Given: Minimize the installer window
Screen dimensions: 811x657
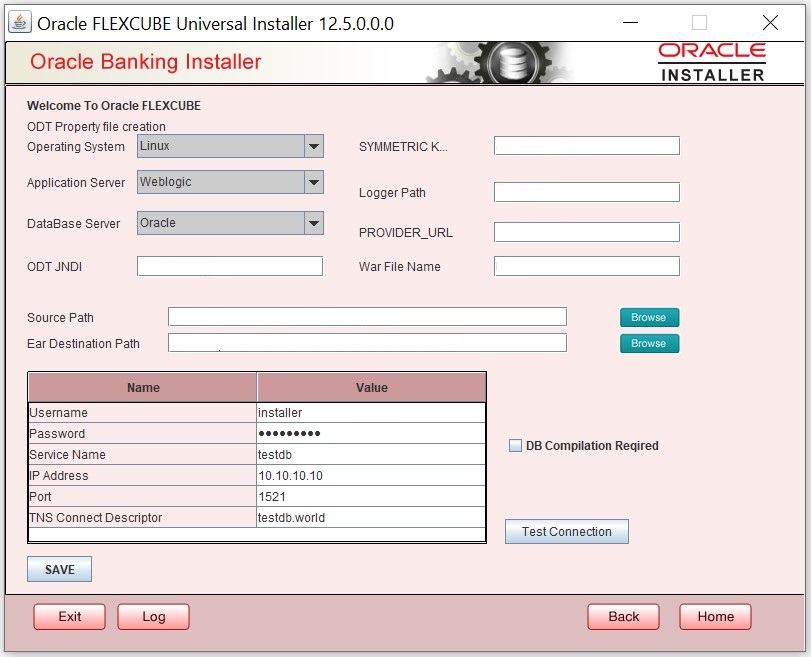Looking at the screenshot, I should 630,23.
